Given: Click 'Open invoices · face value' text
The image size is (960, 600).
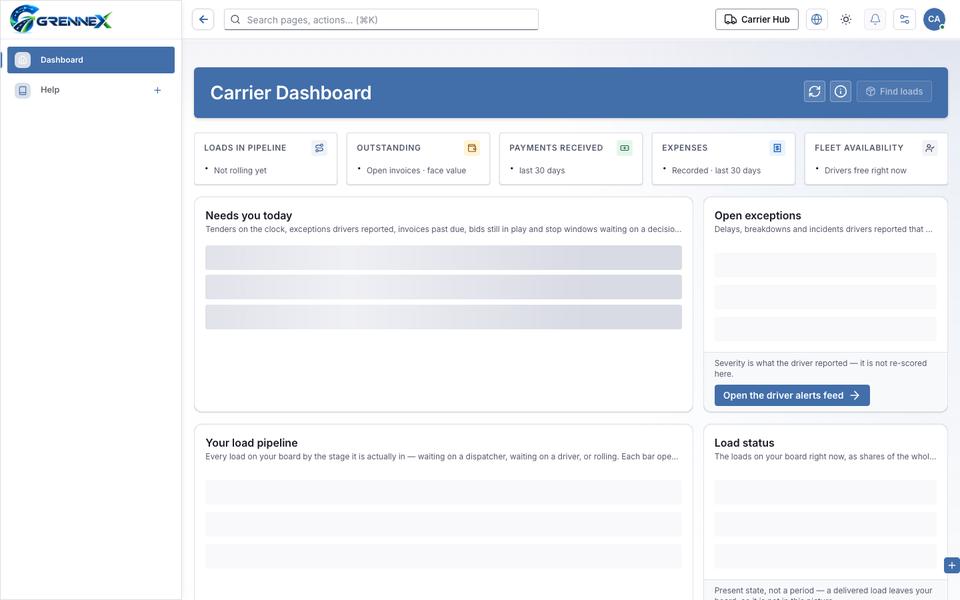Looking at the screenshot, I should (x=416, y=171).
